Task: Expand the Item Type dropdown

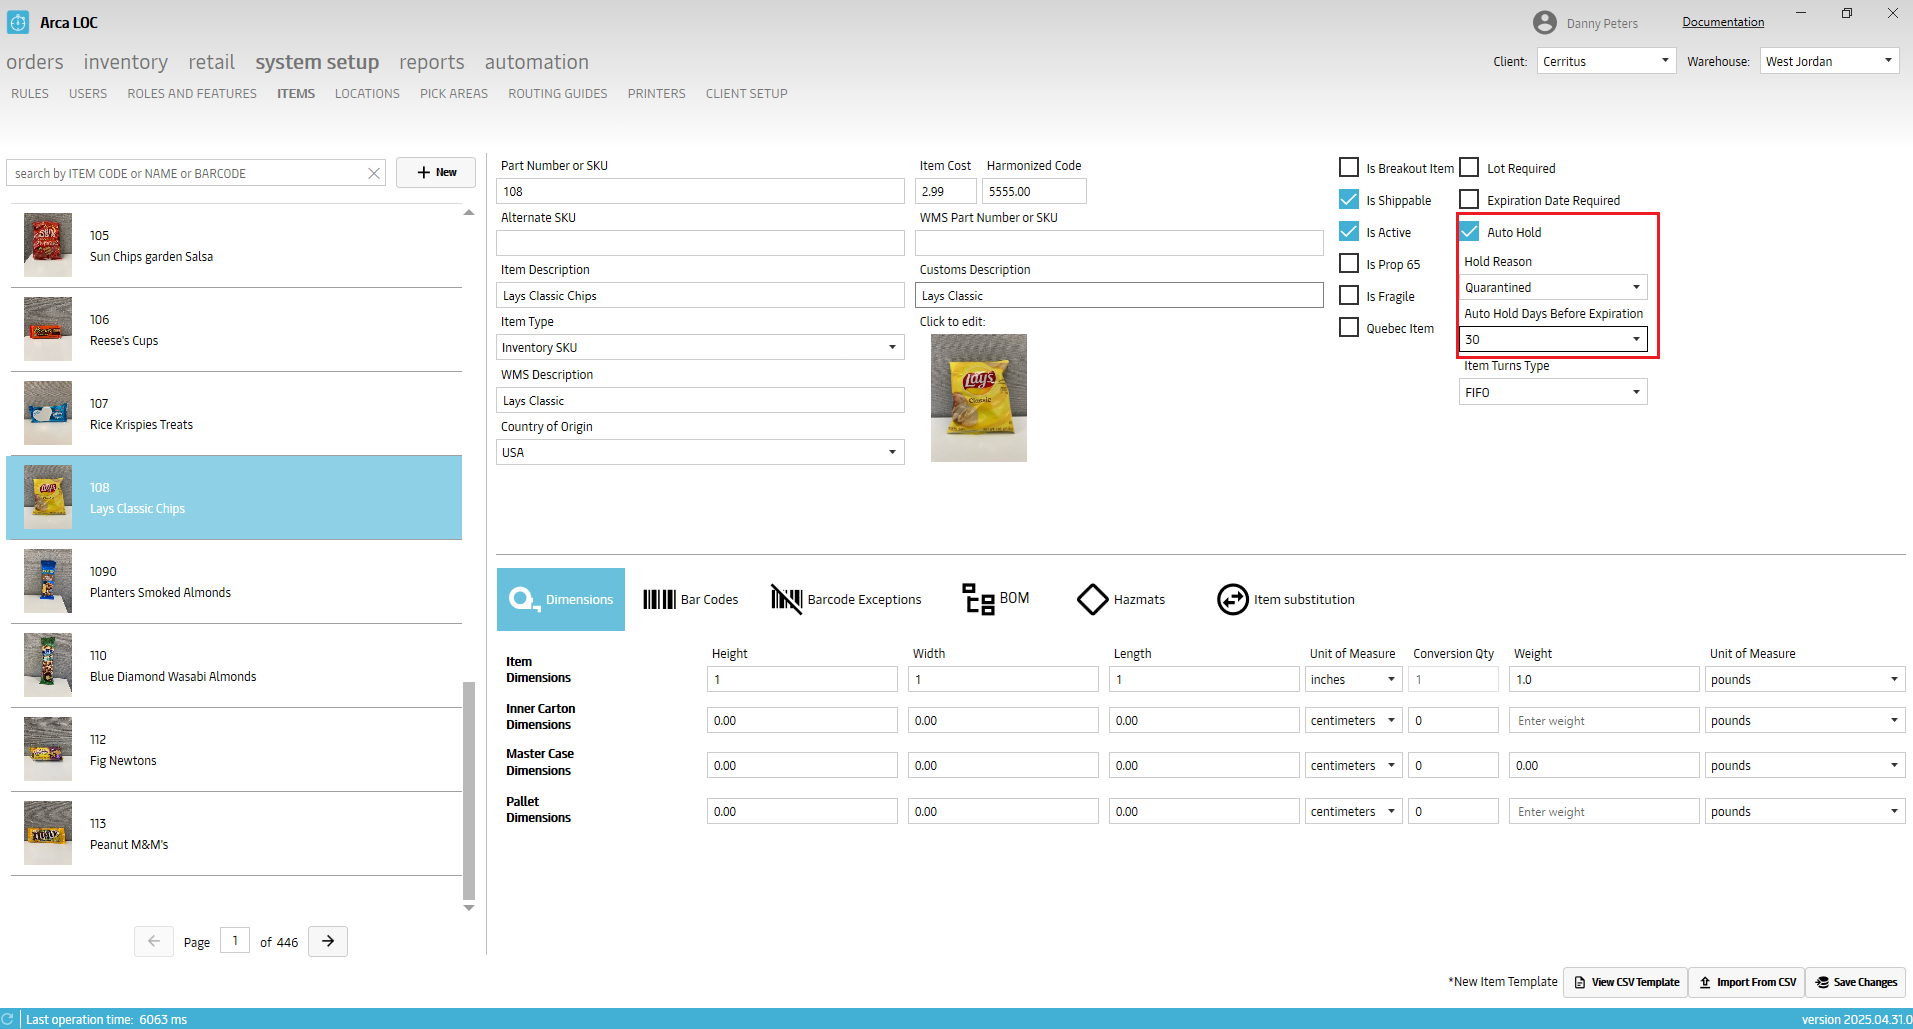Action: (x=700, y=347)
